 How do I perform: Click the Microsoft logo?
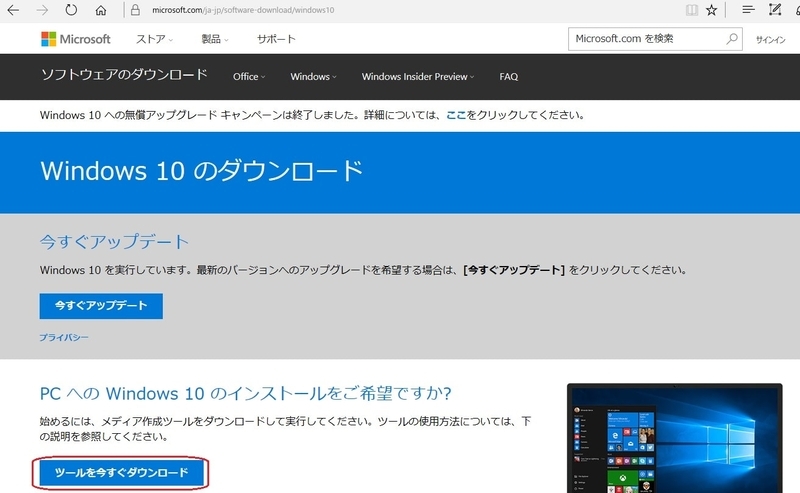coord(76,39)
